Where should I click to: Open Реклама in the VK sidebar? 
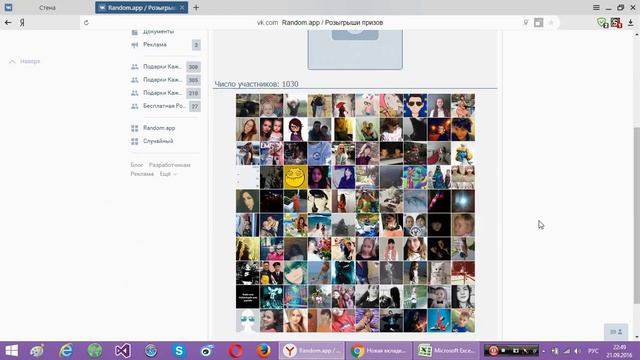click(155, 44)
